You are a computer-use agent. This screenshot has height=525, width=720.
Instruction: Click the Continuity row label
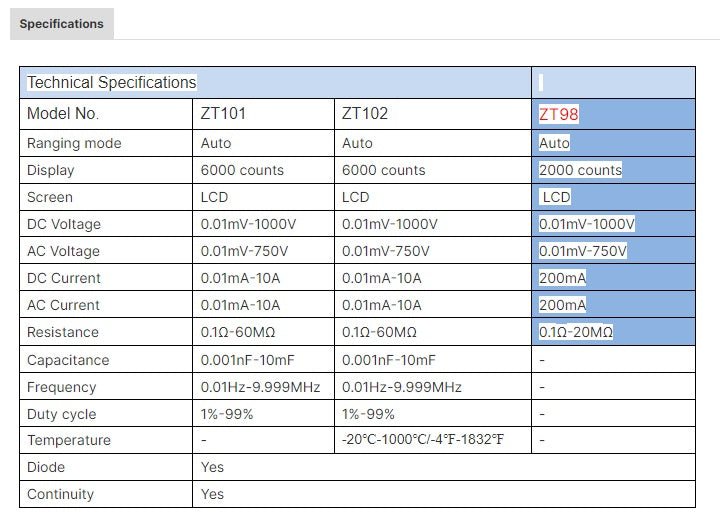(x=60, y=494)
